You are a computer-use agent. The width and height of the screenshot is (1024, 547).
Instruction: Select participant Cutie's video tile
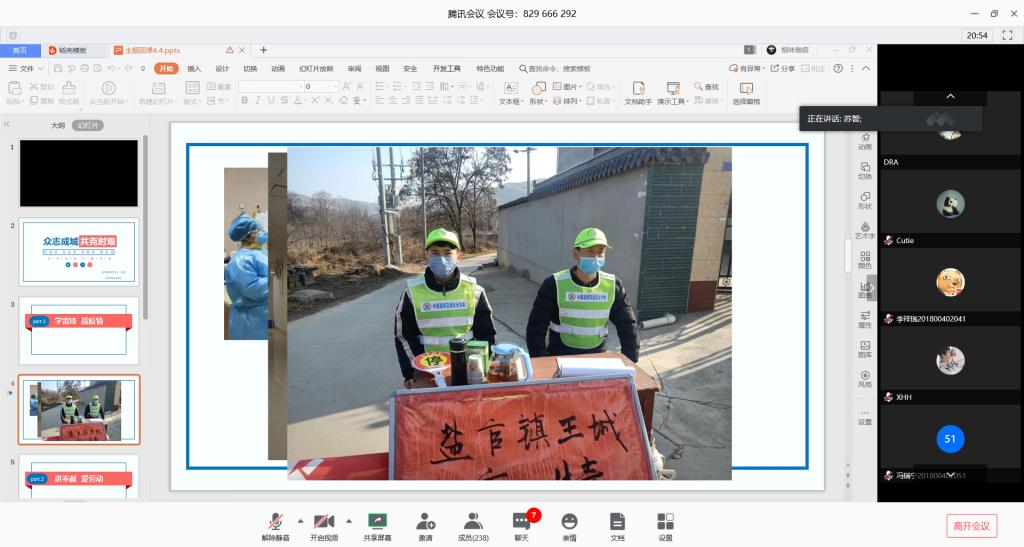pyautogui.click(x=950, y=208)
